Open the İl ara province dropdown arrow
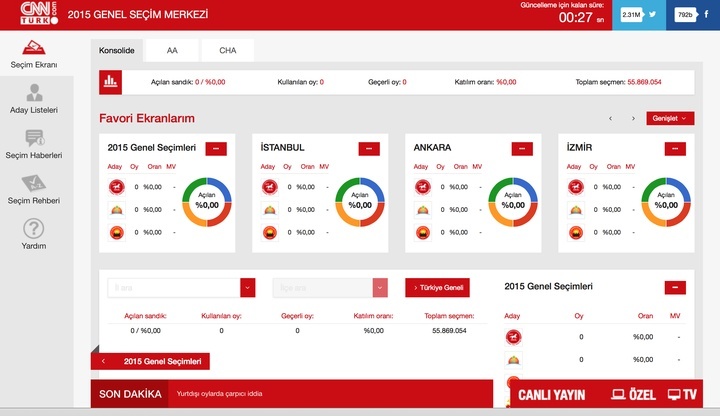This screenshot has height=416, width=720. (x=248, y=288)
